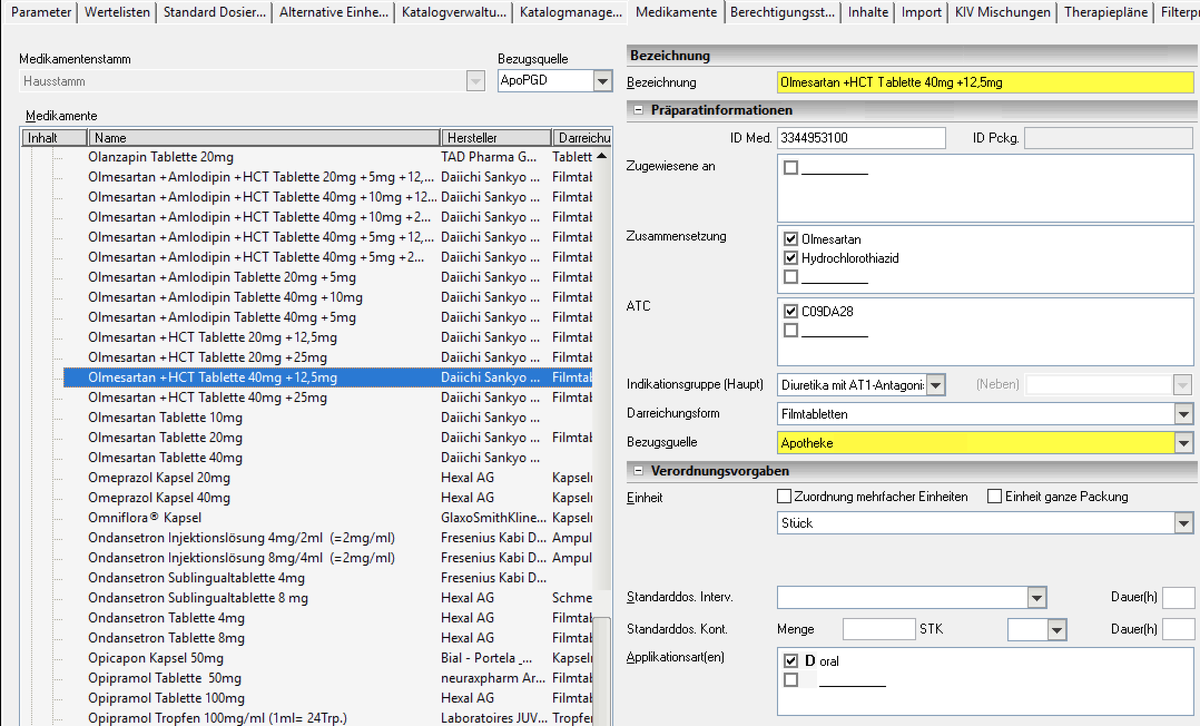Image resolution: width=1200 pixels, height=726 pixels.
Task: Edit the Bezeichnung text field
Action: coord(985,82)
